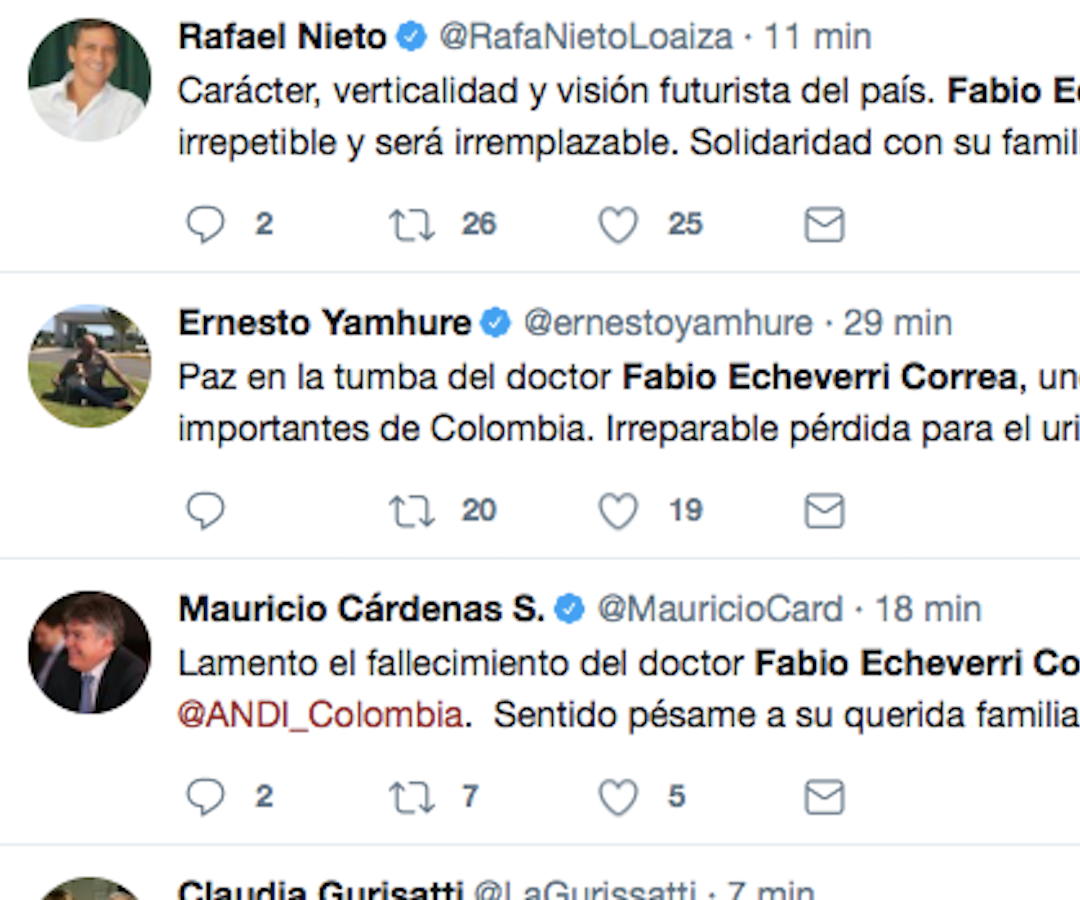Send Rafael Nieto's tweet via direct message

(824, 225)
